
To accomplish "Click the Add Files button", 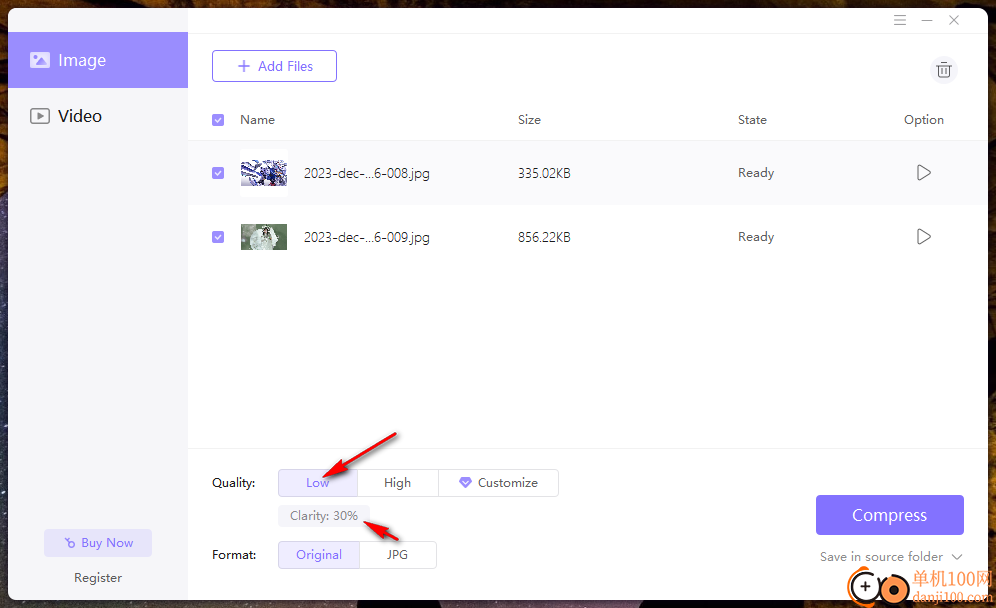I will pyautogui.click(x=274, y=66).
